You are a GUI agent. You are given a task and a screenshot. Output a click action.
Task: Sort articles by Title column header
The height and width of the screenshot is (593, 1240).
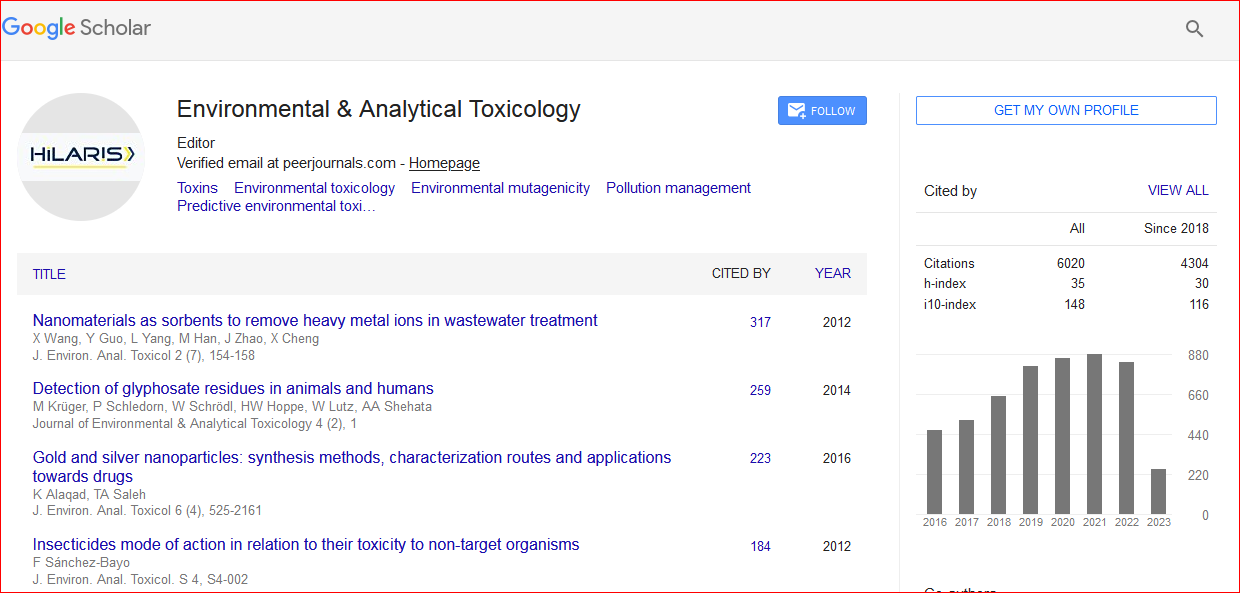coord(49,274)
